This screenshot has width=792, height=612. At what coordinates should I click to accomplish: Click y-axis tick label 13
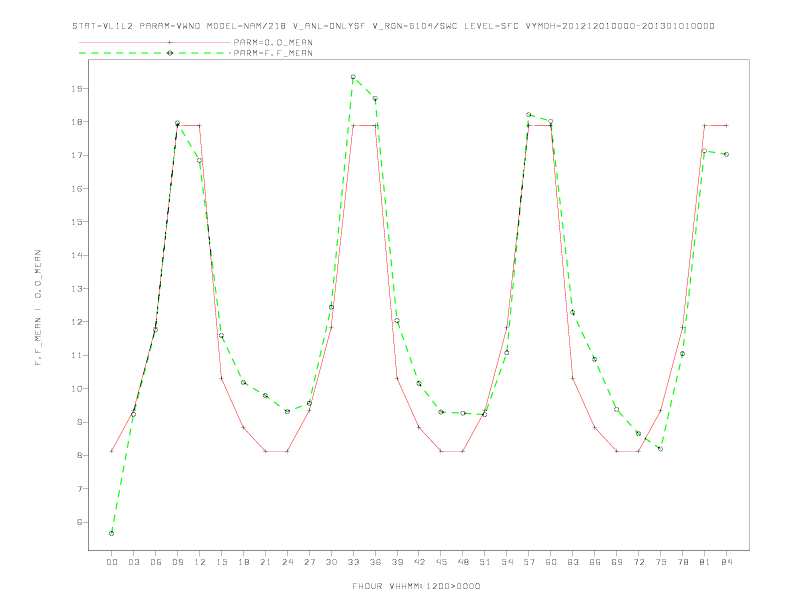pyautogui.click(x=76, y=289)
